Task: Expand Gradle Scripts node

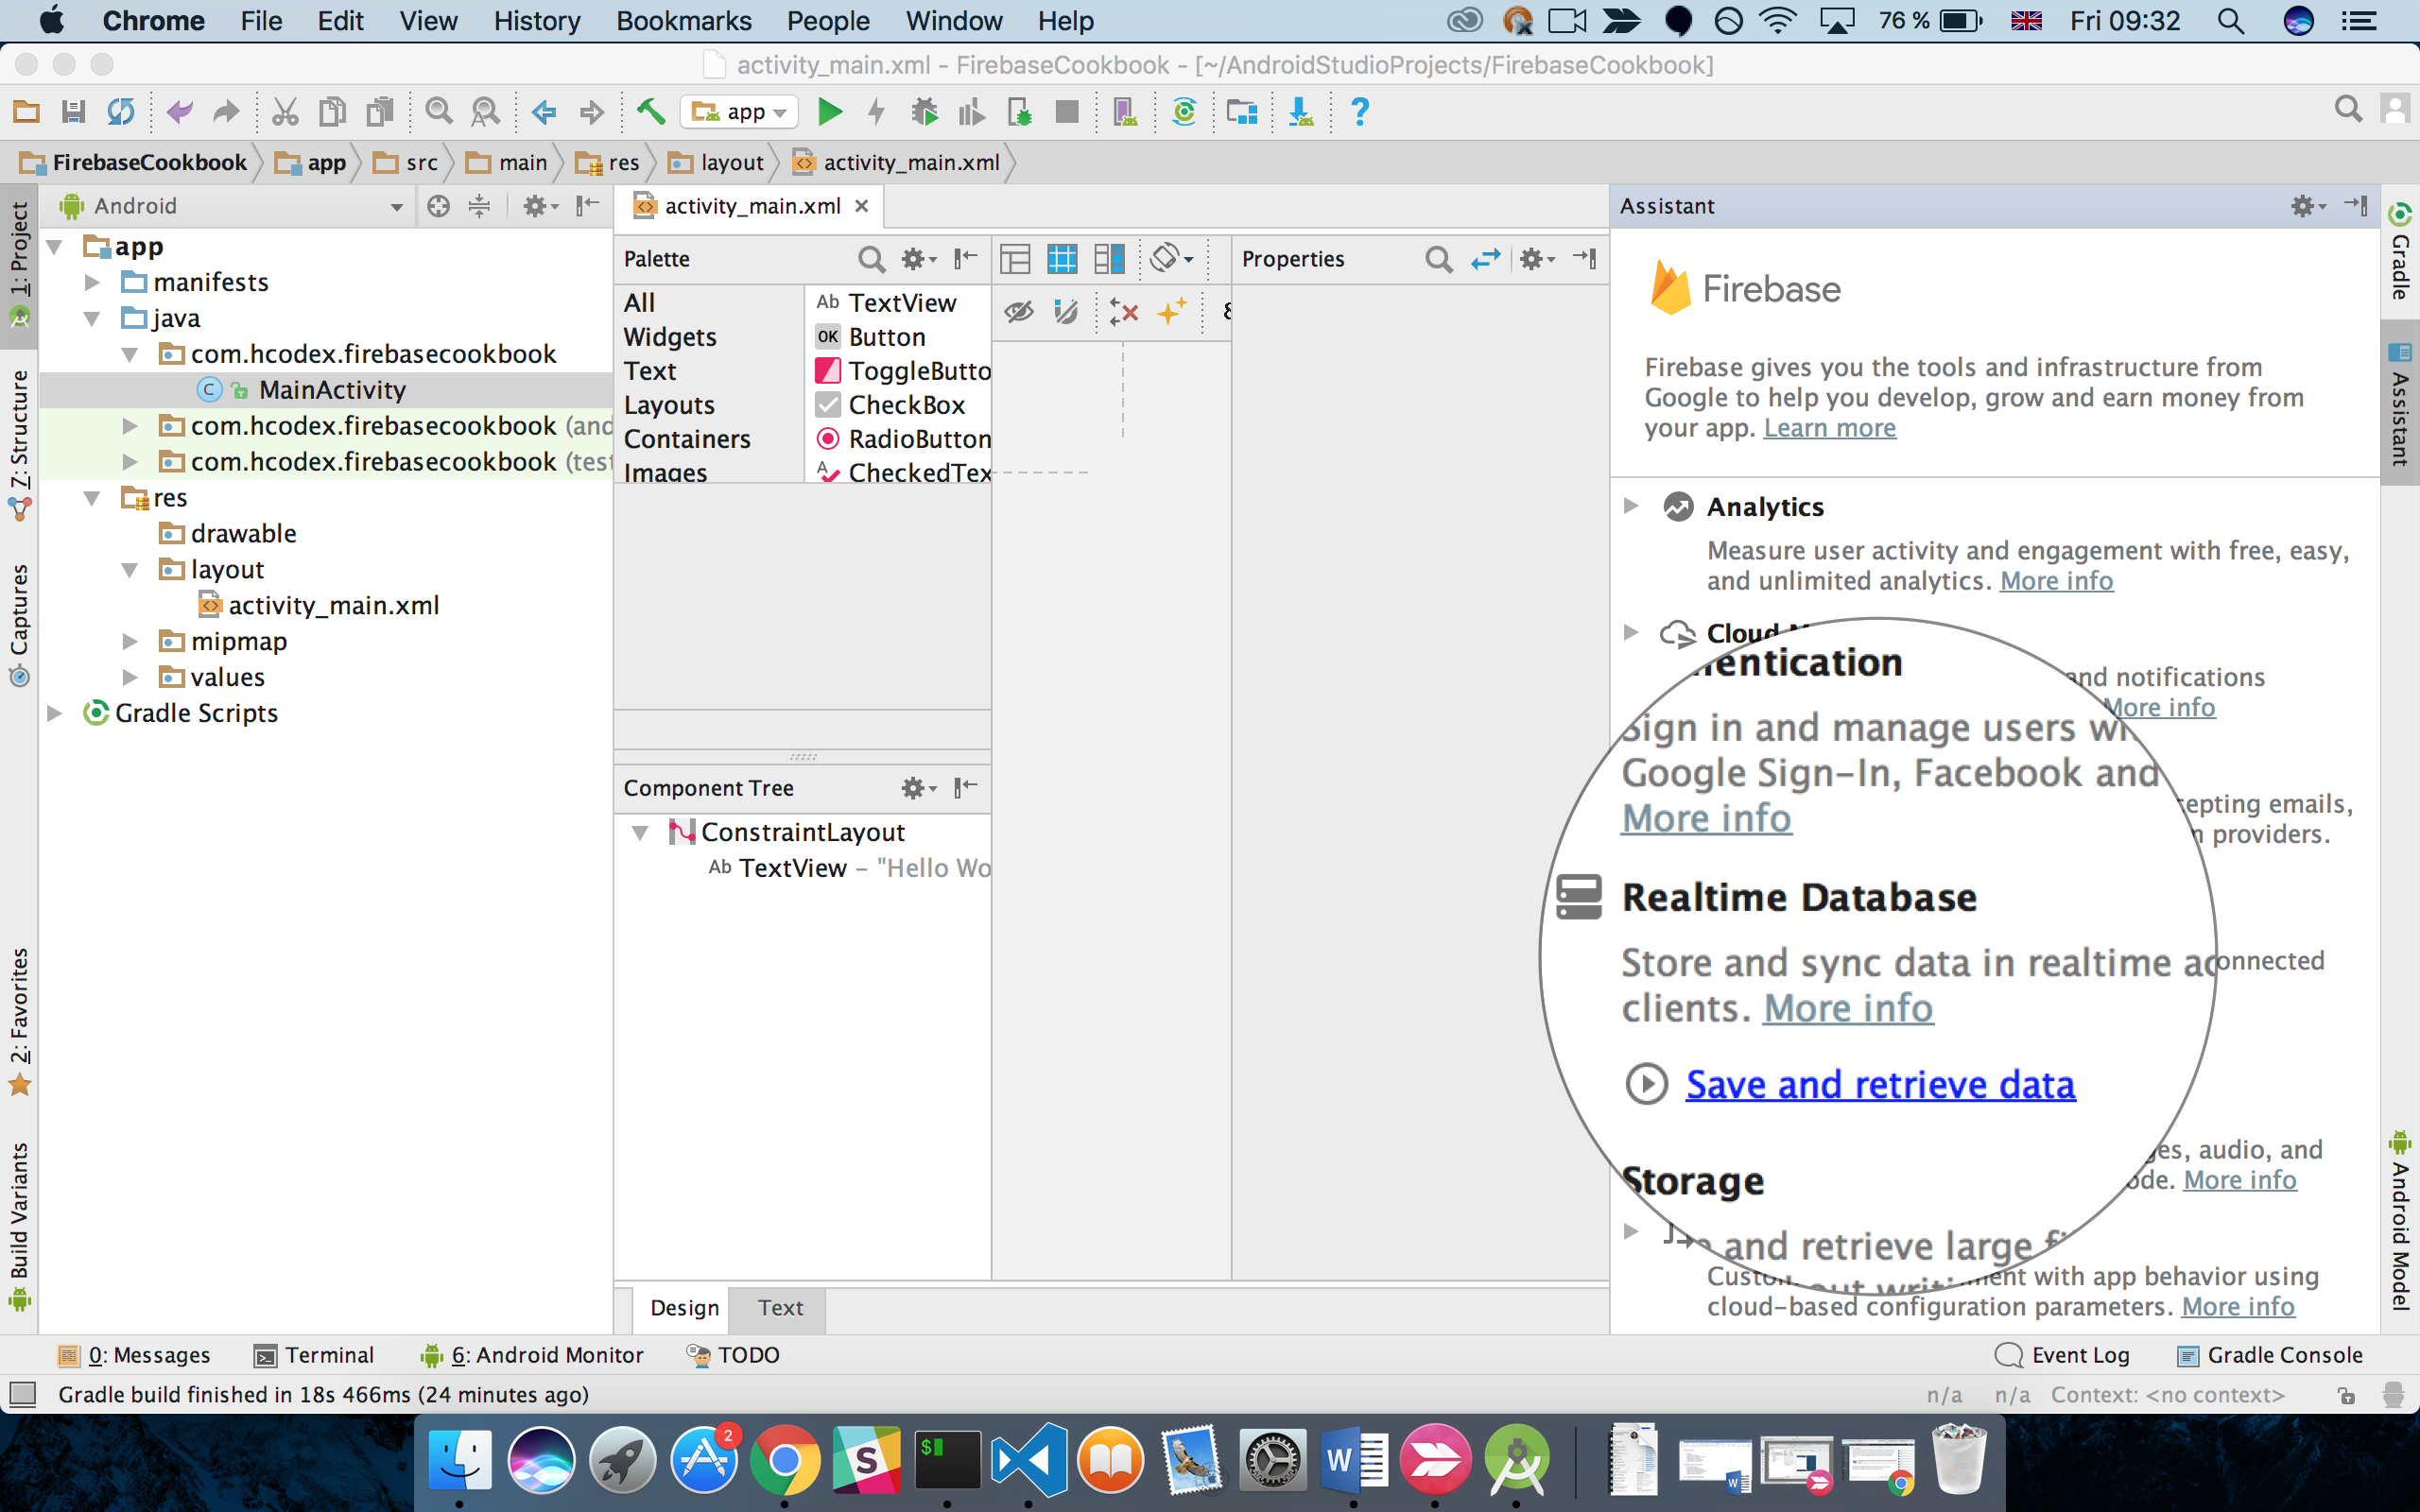Action: tap(55, 713)
